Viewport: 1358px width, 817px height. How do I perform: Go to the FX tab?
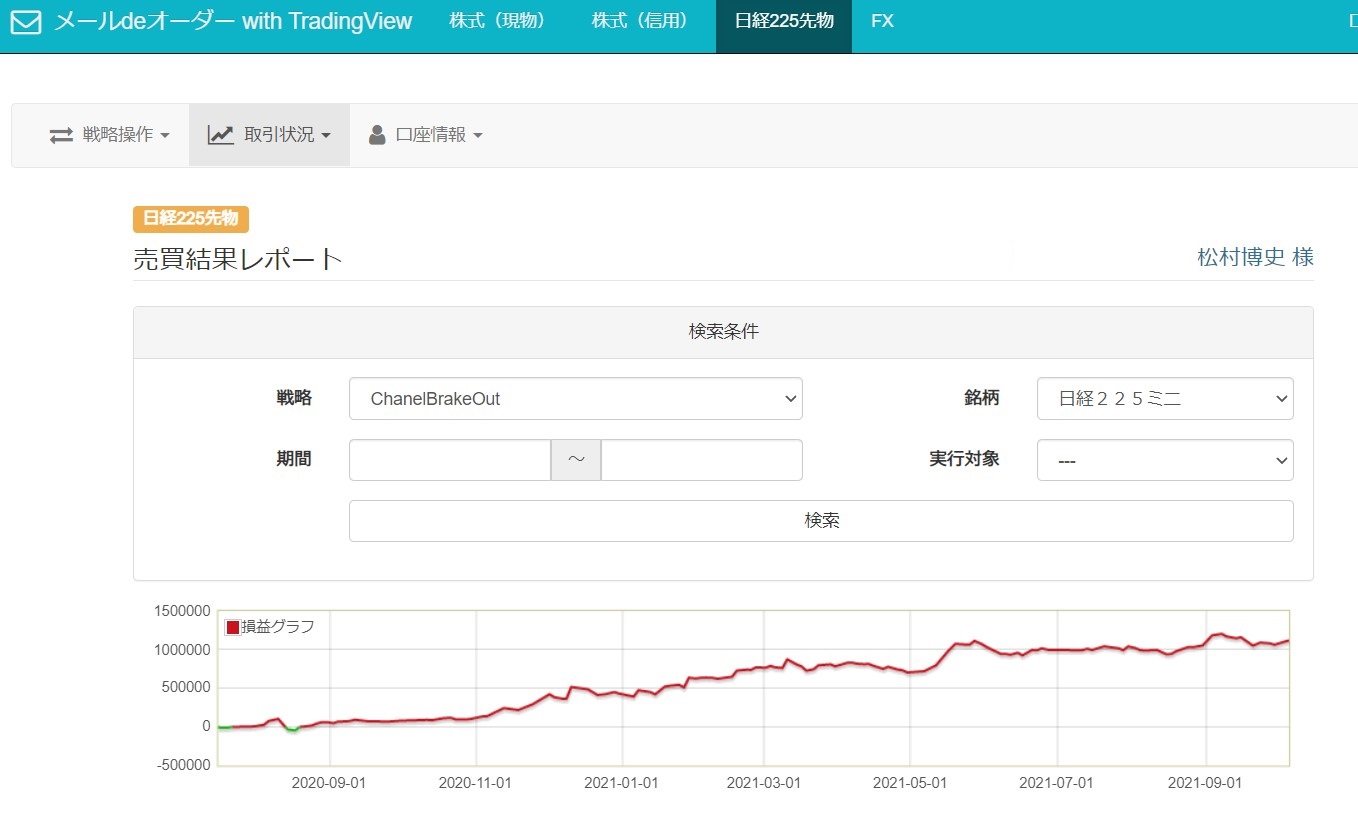point(882,21)
